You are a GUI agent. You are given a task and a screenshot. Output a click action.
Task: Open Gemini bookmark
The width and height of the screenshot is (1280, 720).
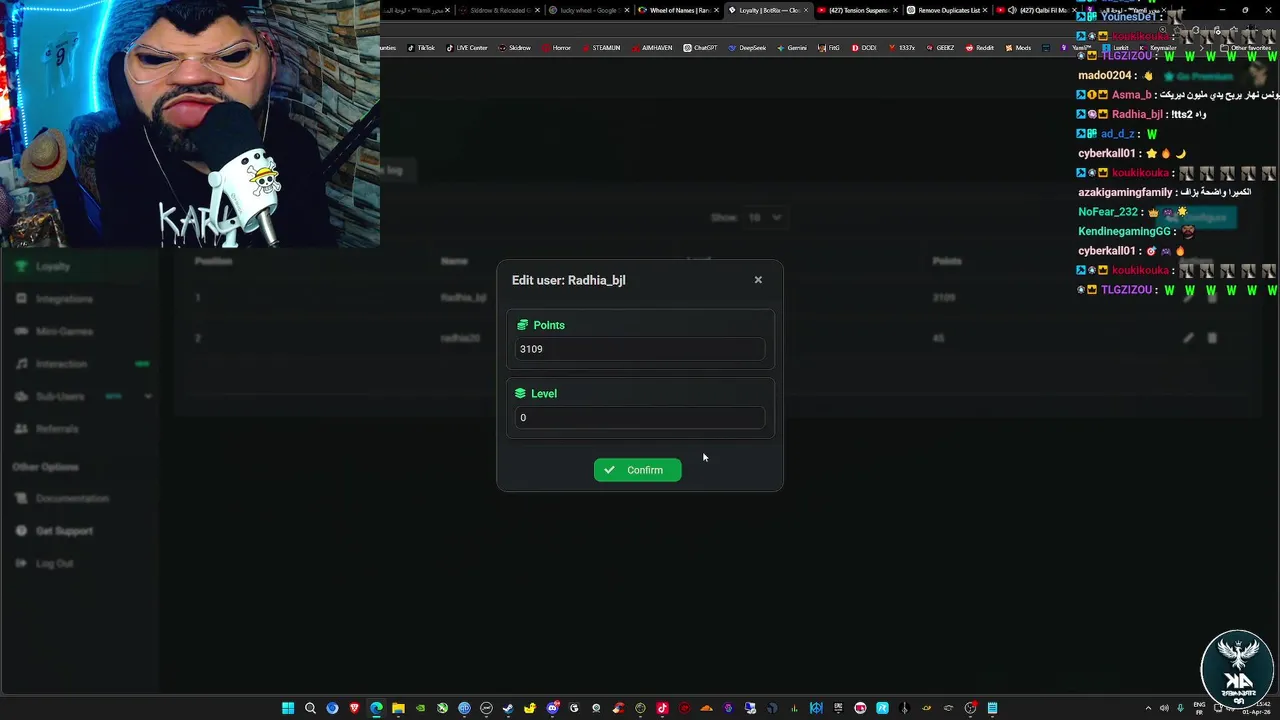coord(792,48)
